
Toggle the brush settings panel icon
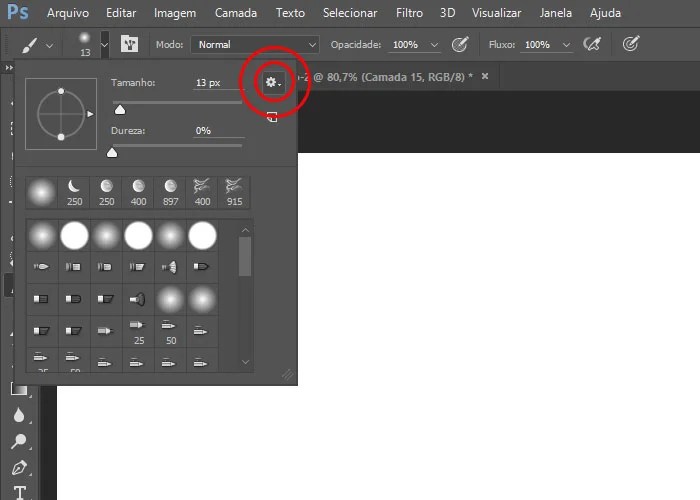129,44
